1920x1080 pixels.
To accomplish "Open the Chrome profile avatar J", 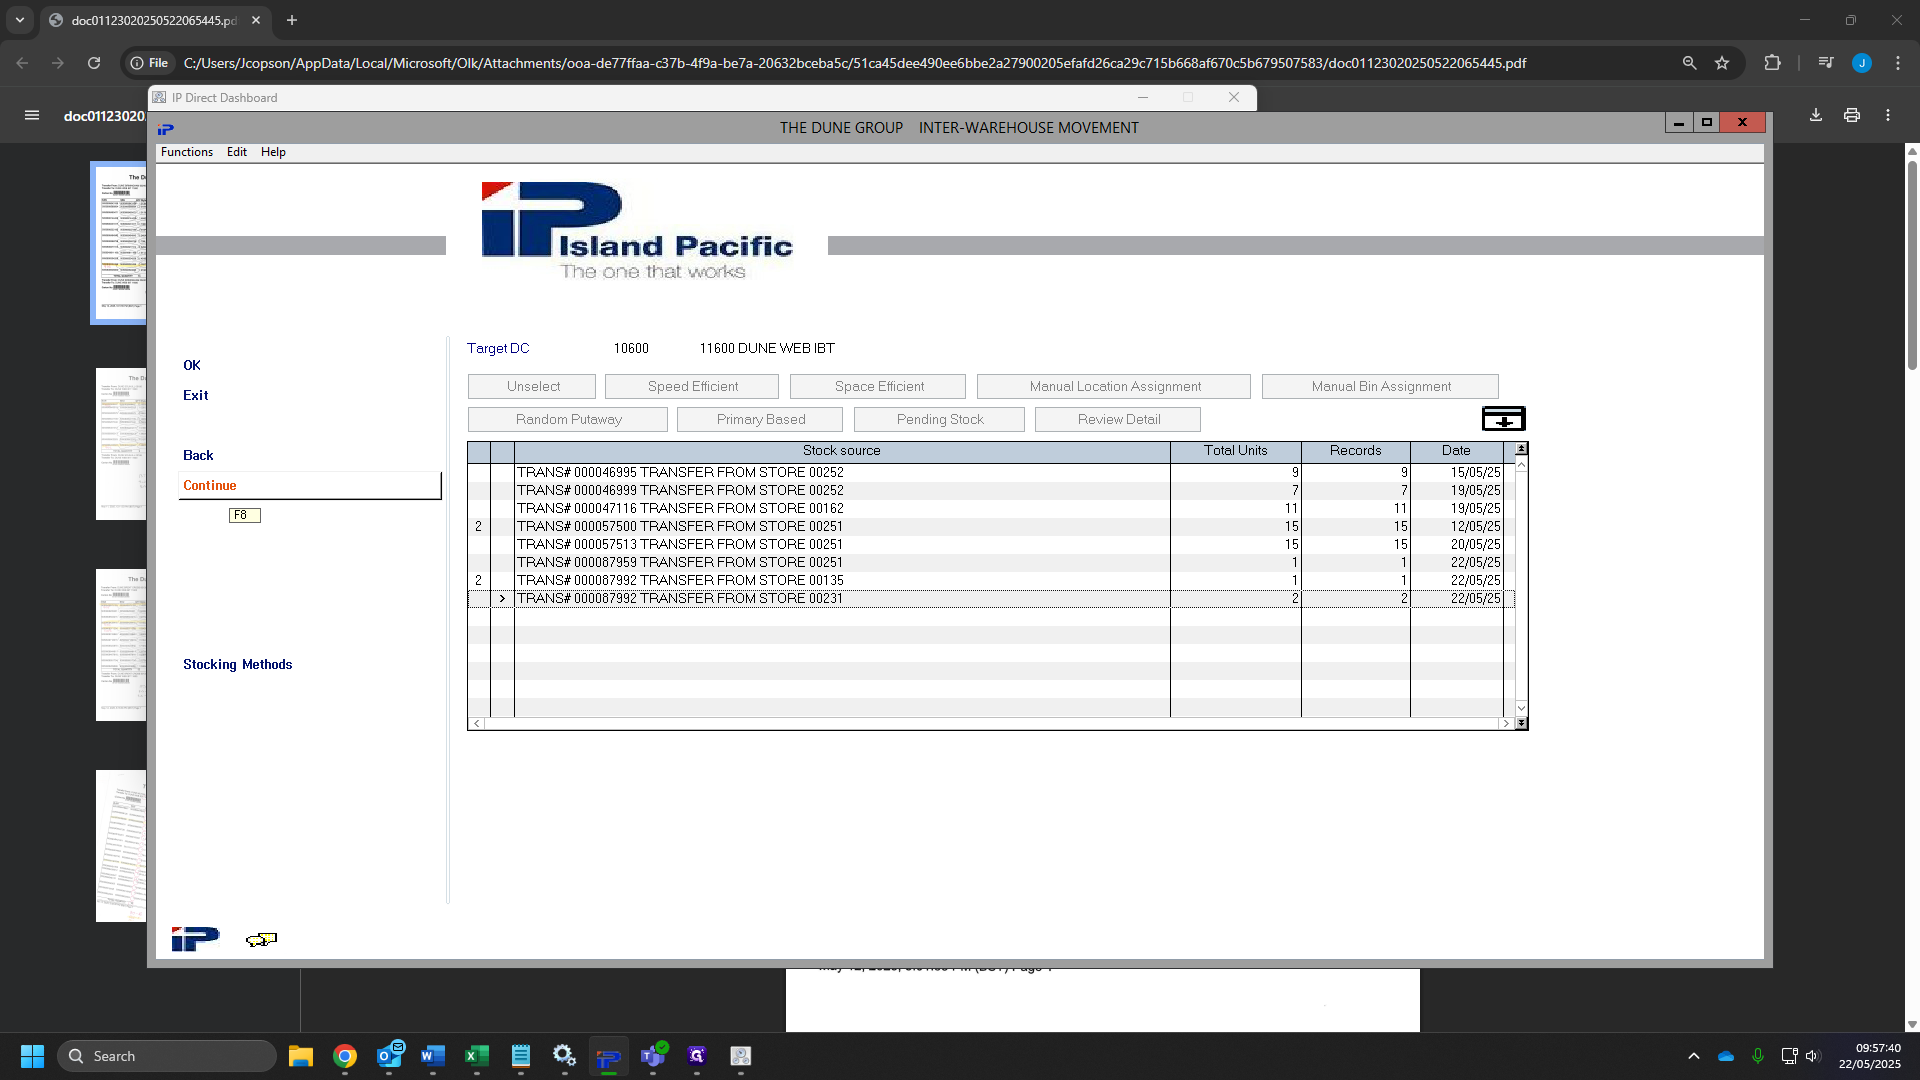I will [1862, 63].
